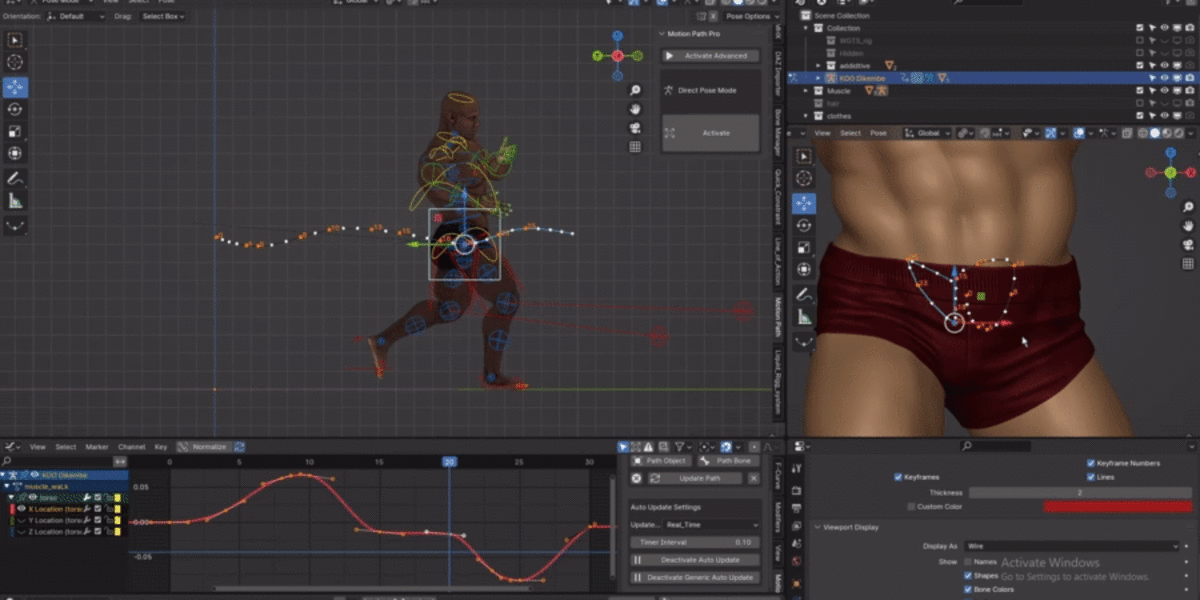Enable the Custom Color checkbox
Viewport: 1200px width, 600px height.
click(x=911, y=507)
